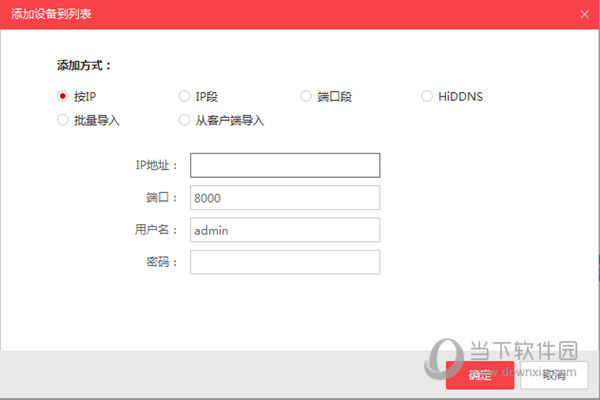Screen dimensions: 600x400
Task: Click the 用户名 label
Action: coord(156,230)
